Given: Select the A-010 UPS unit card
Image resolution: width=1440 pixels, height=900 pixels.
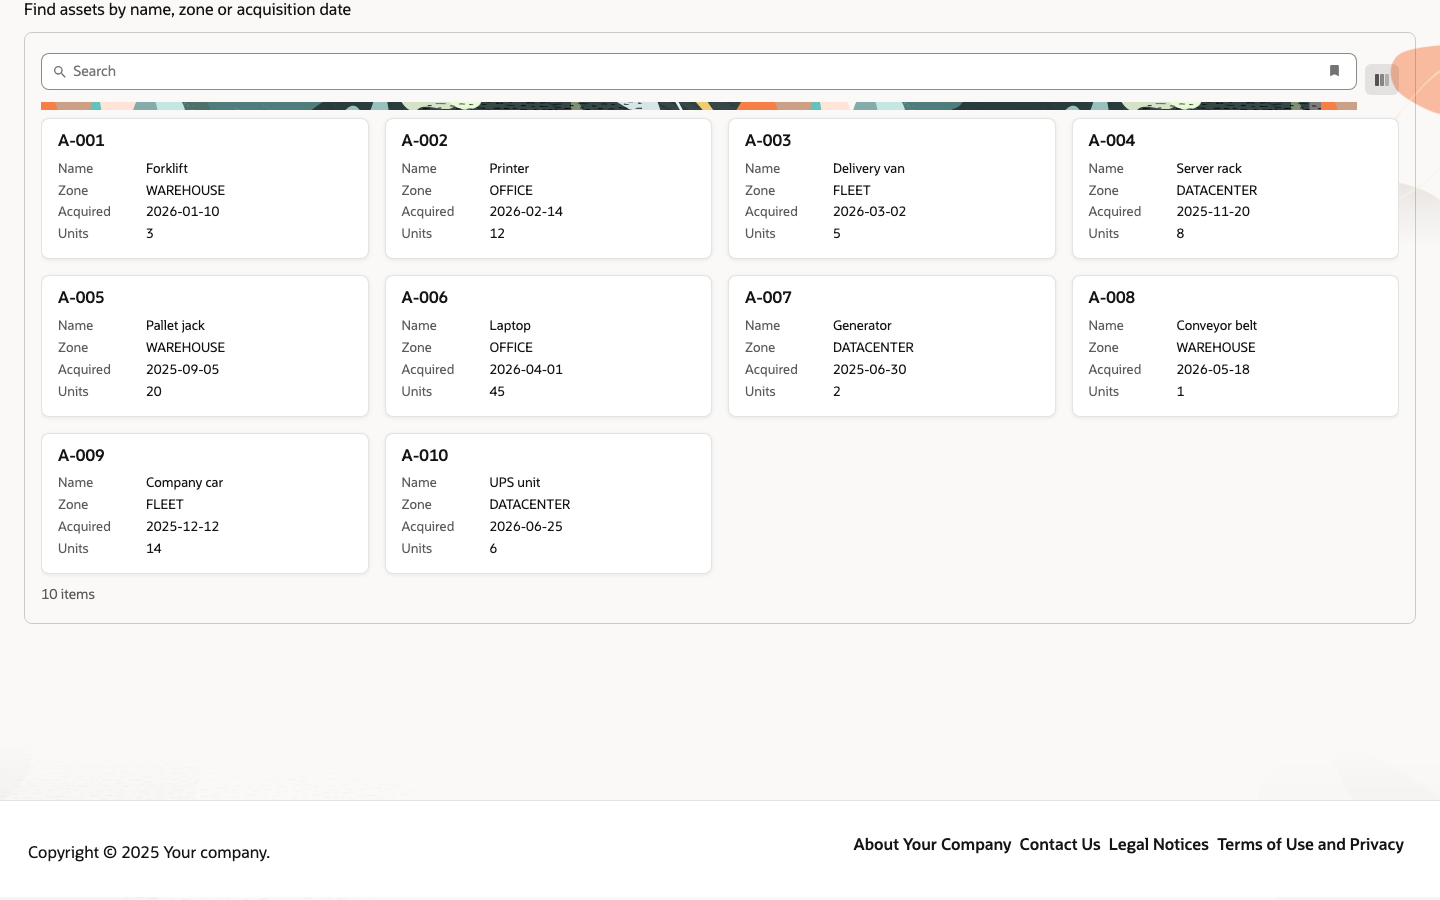Looking at the screenshot, I should tap(548, 503).
